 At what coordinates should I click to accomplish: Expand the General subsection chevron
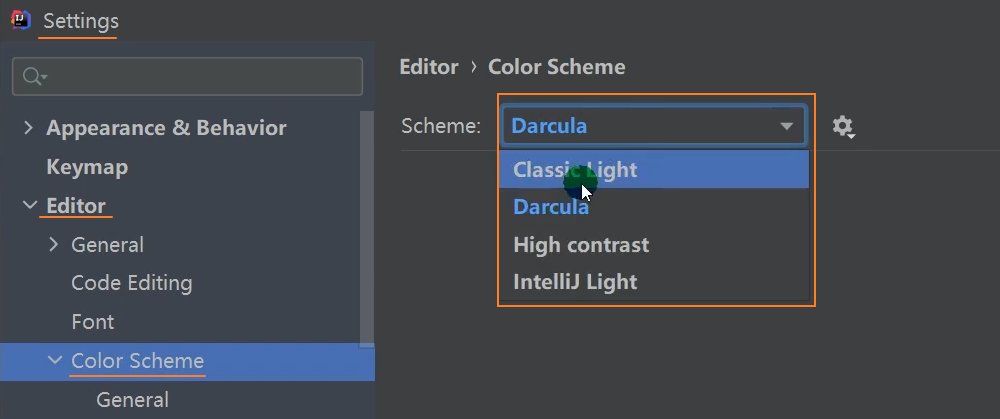click(x=54, y=245)
